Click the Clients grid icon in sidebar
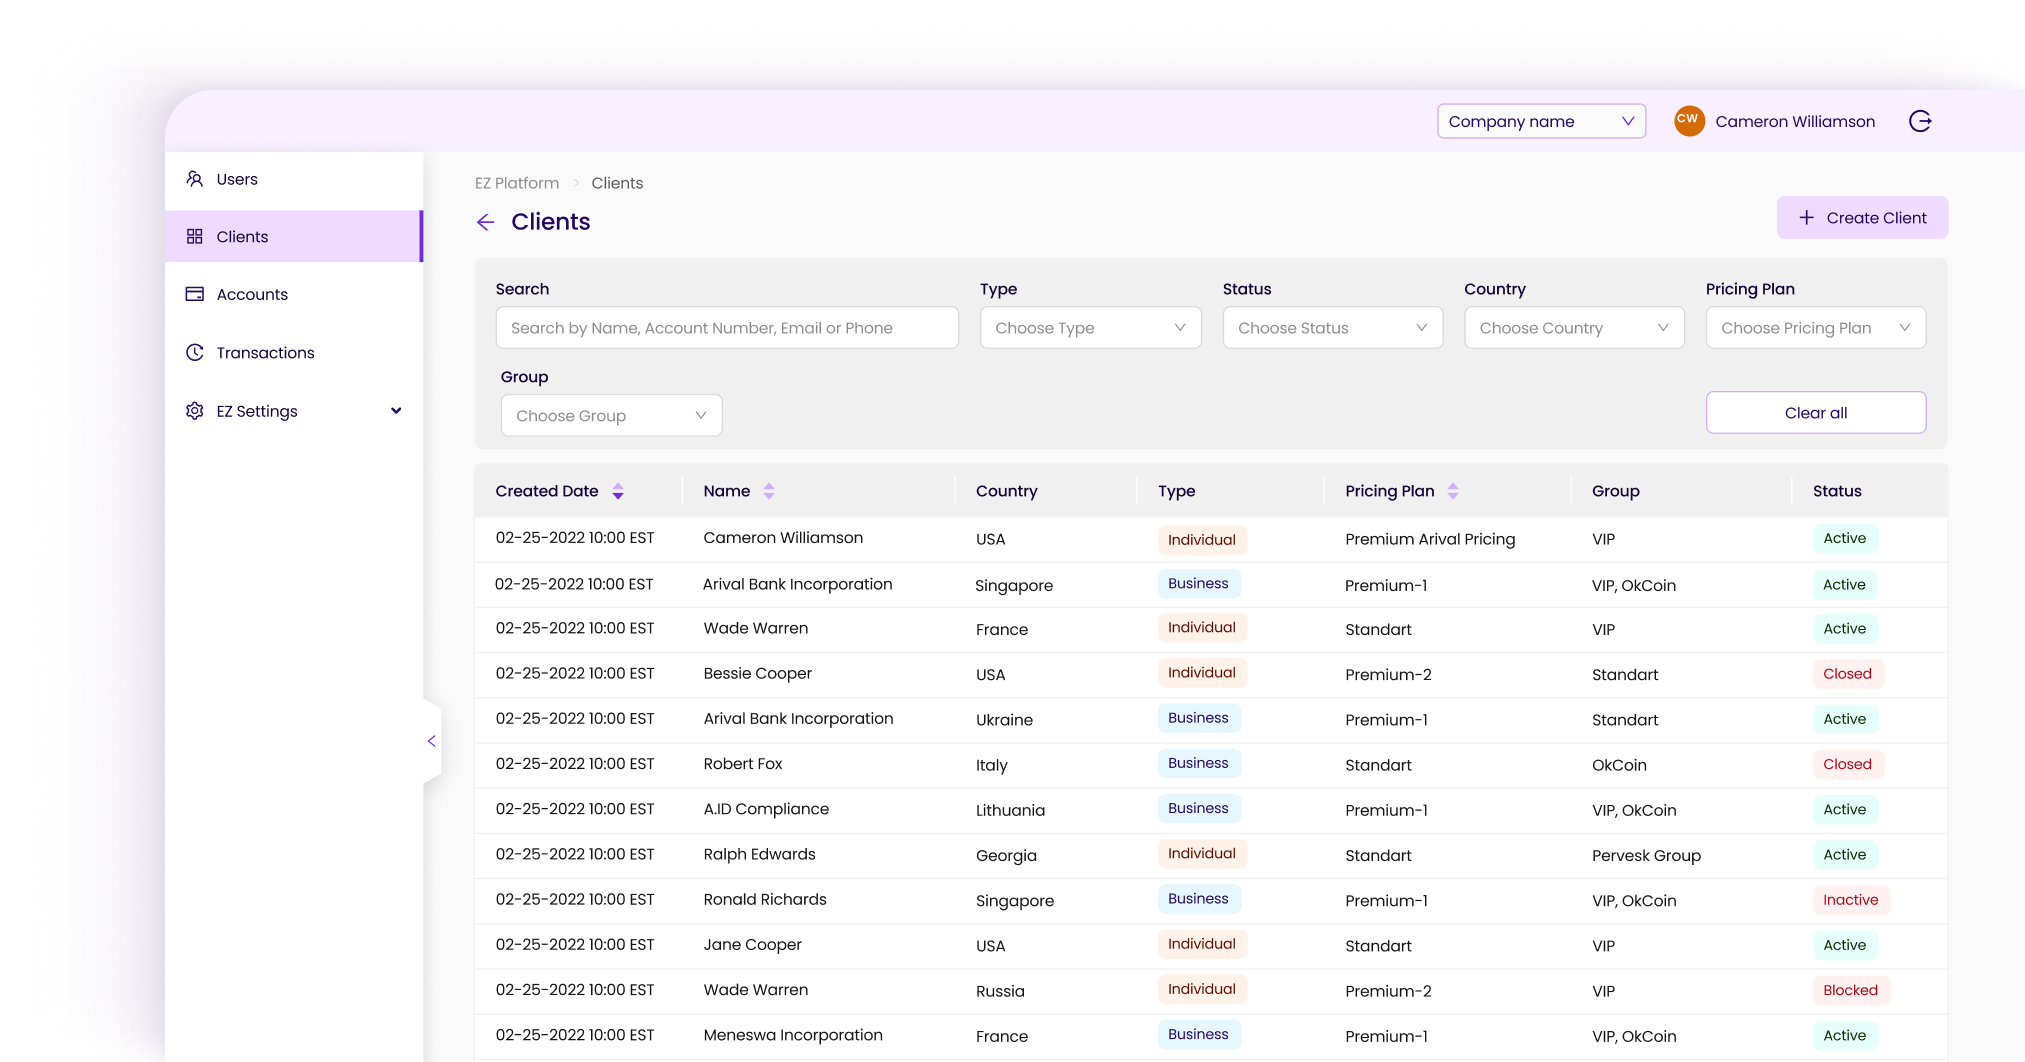The image size is (2025, 1062). pyautogui.click(x=195, y=236)
